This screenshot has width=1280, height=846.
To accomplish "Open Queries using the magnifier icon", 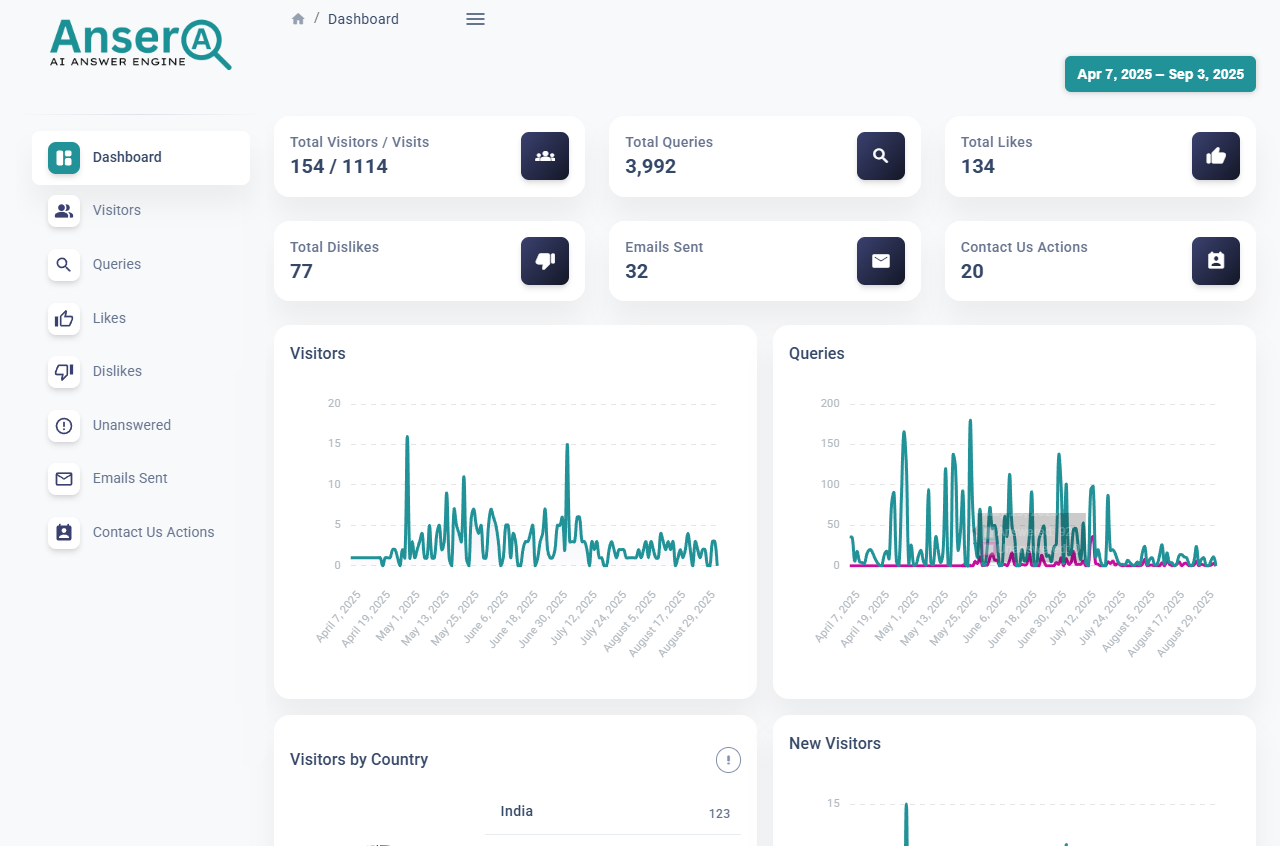I will click(63, 265).
